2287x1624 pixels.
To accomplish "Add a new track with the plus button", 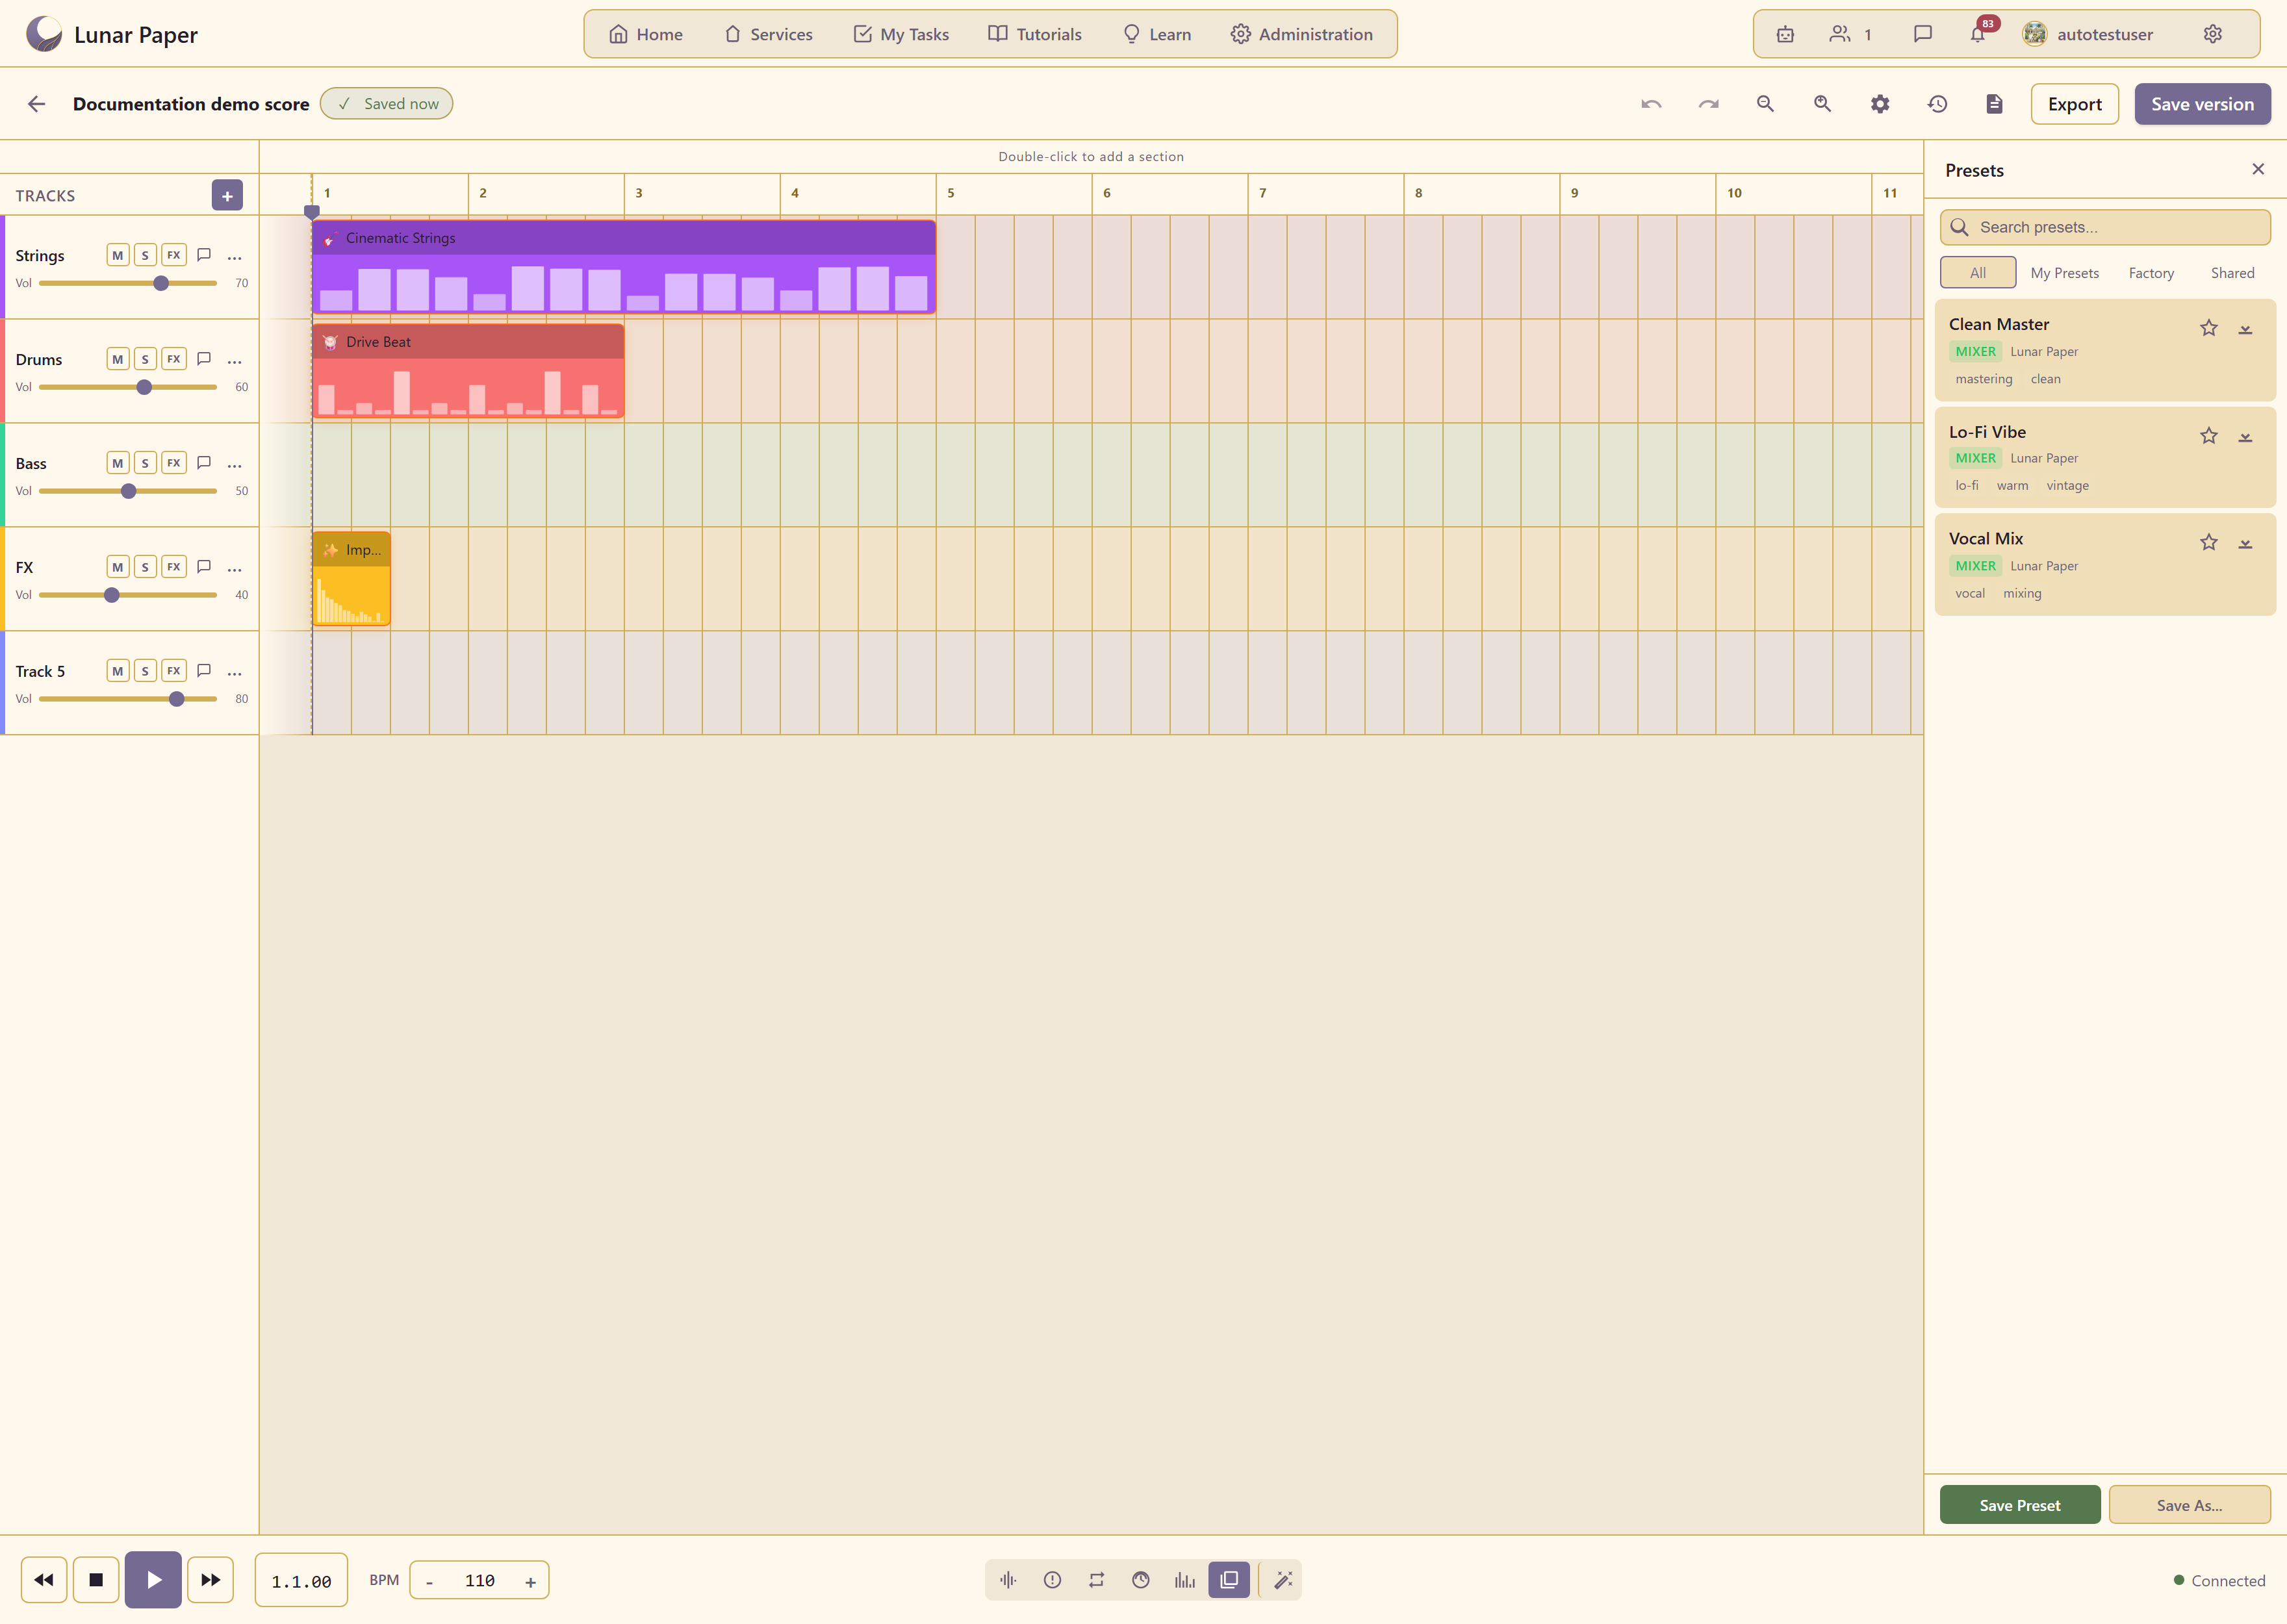I will (x=227, y=196).
